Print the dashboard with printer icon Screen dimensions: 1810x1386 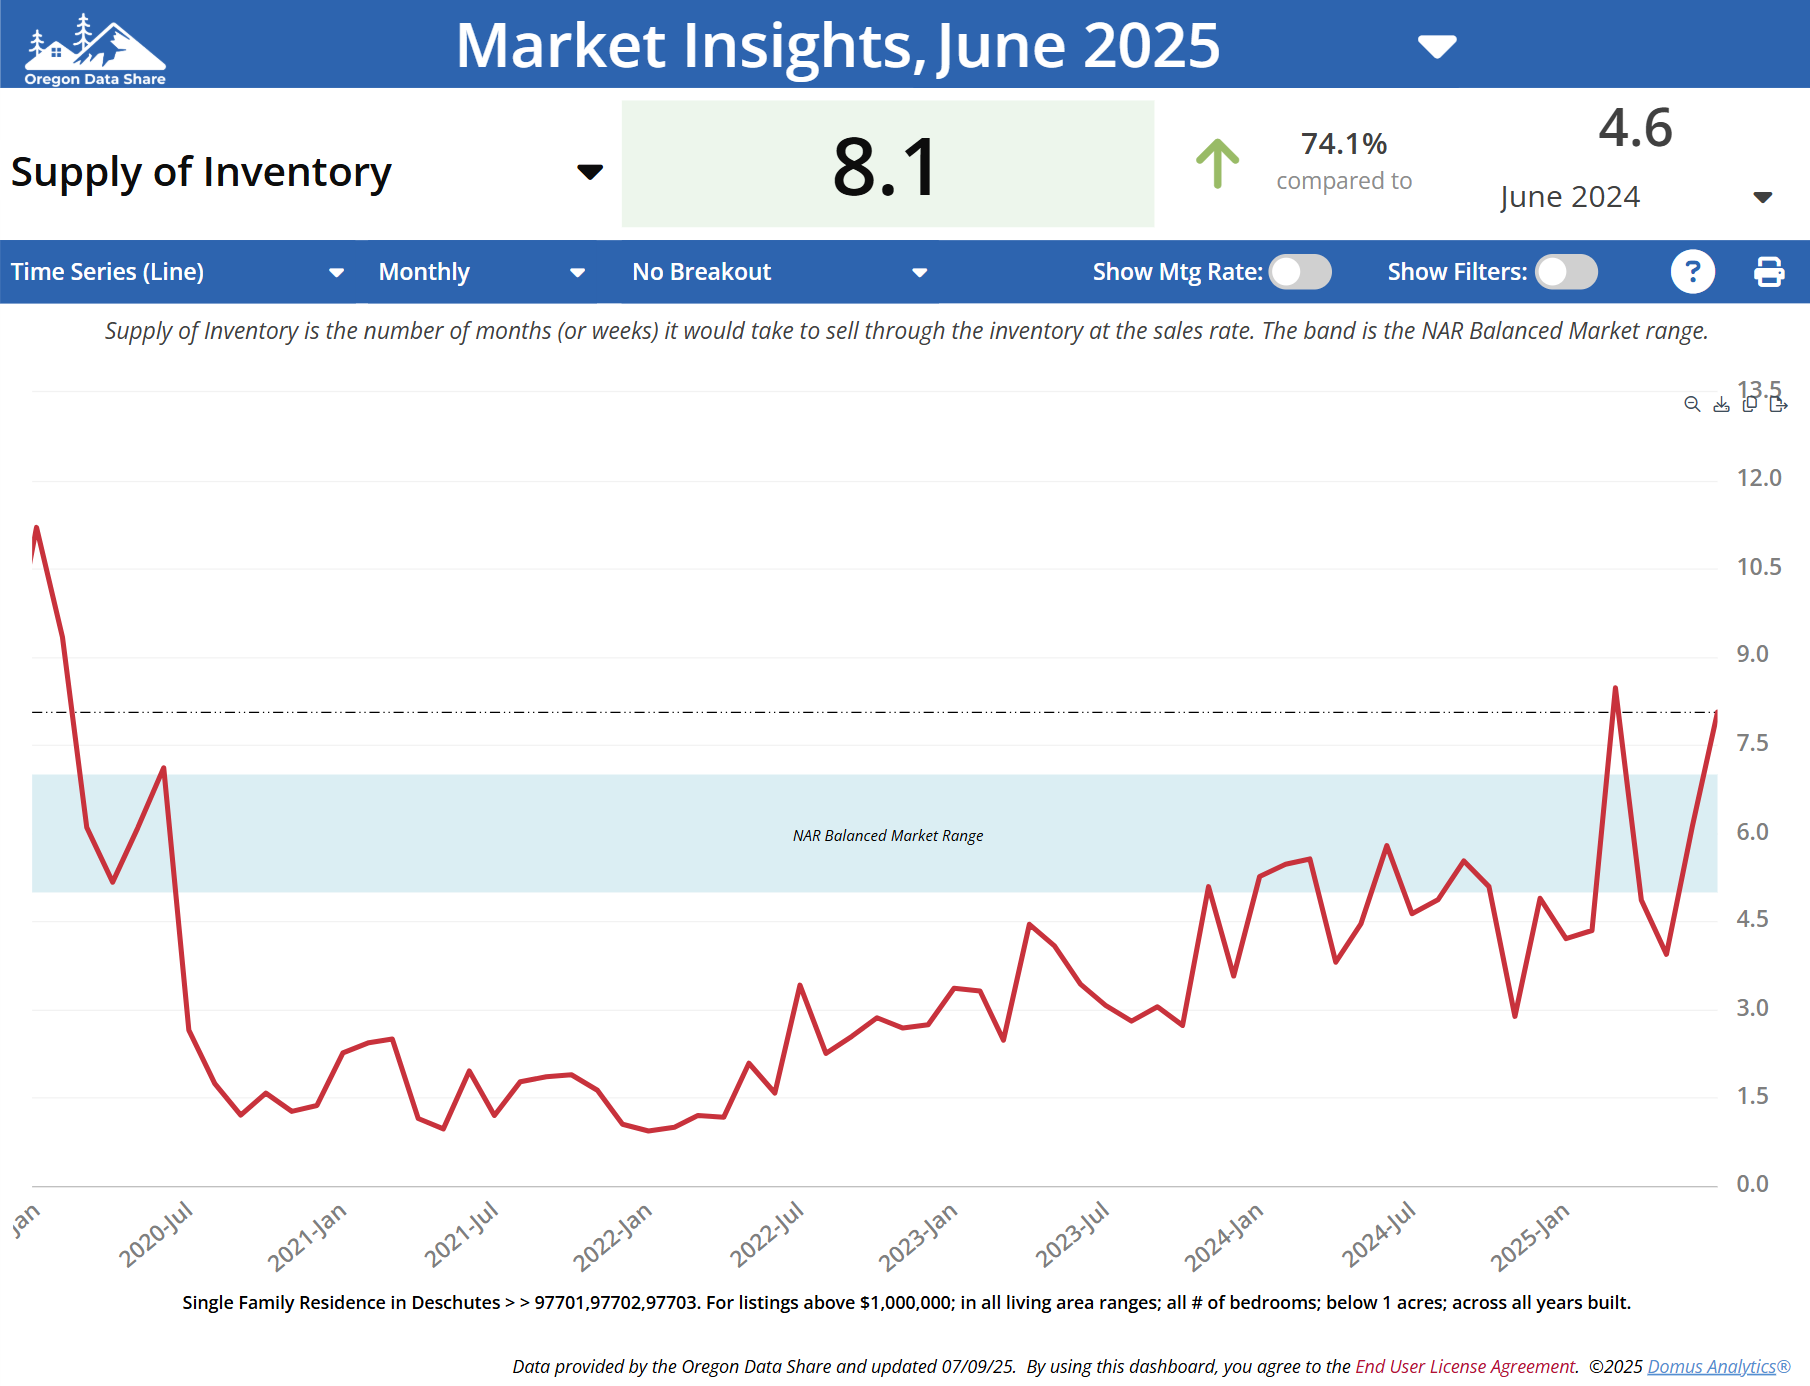click(x=1768, y=272)
